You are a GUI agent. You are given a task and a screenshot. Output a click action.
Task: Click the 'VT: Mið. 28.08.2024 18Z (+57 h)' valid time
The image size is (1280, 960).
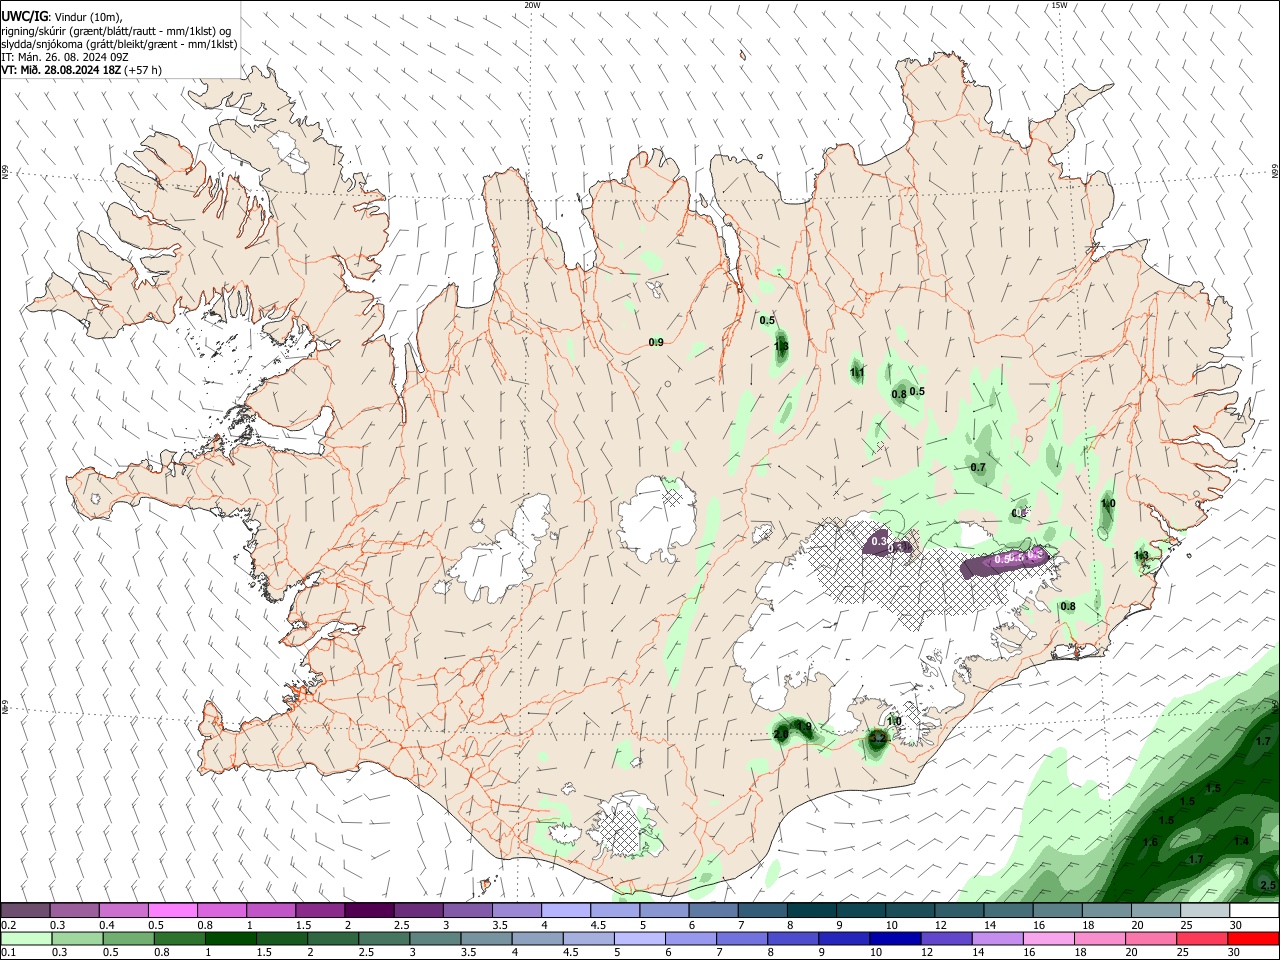pos(81,70)
